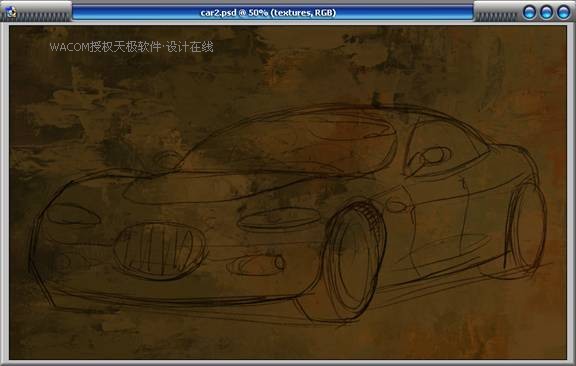The width and height of the screenshot is (576, 366).
Task: Click the sketched car's oval front grille
Action: (160, 251)
